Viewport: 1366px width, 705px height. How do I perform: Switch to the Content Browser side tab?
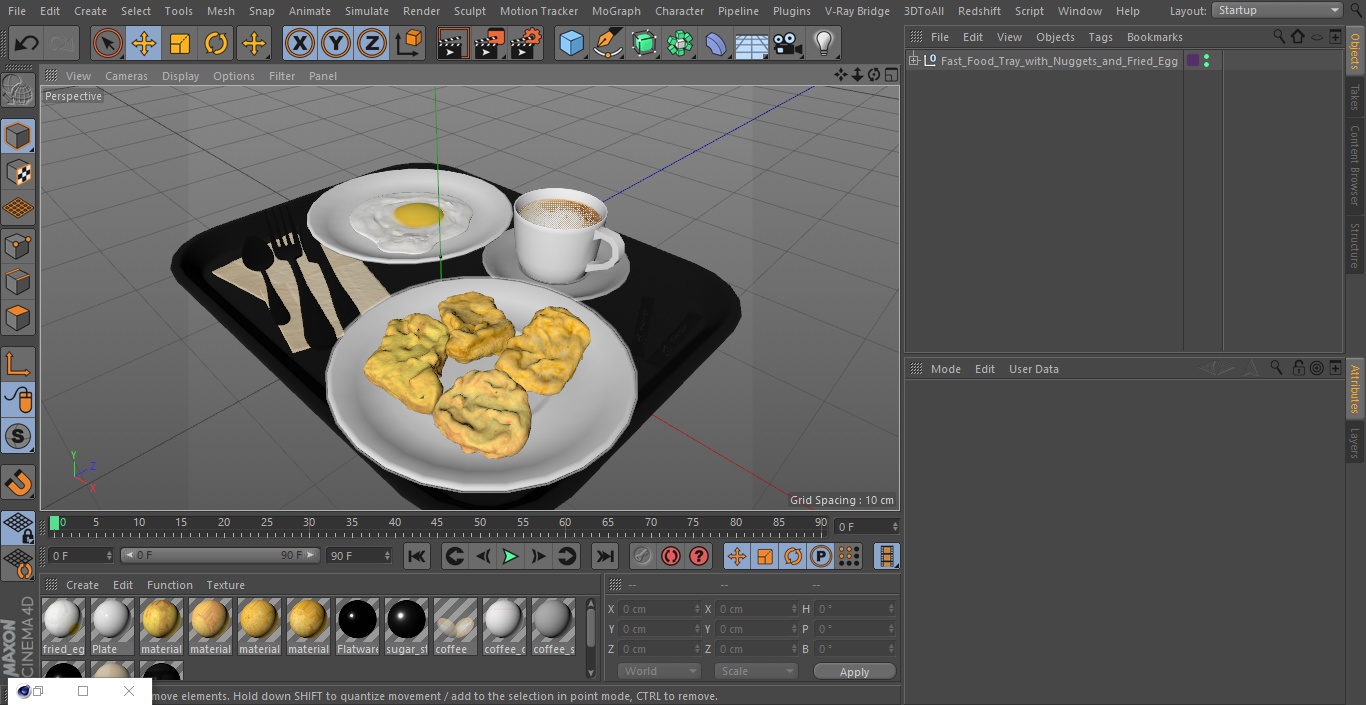point(1355,164)
